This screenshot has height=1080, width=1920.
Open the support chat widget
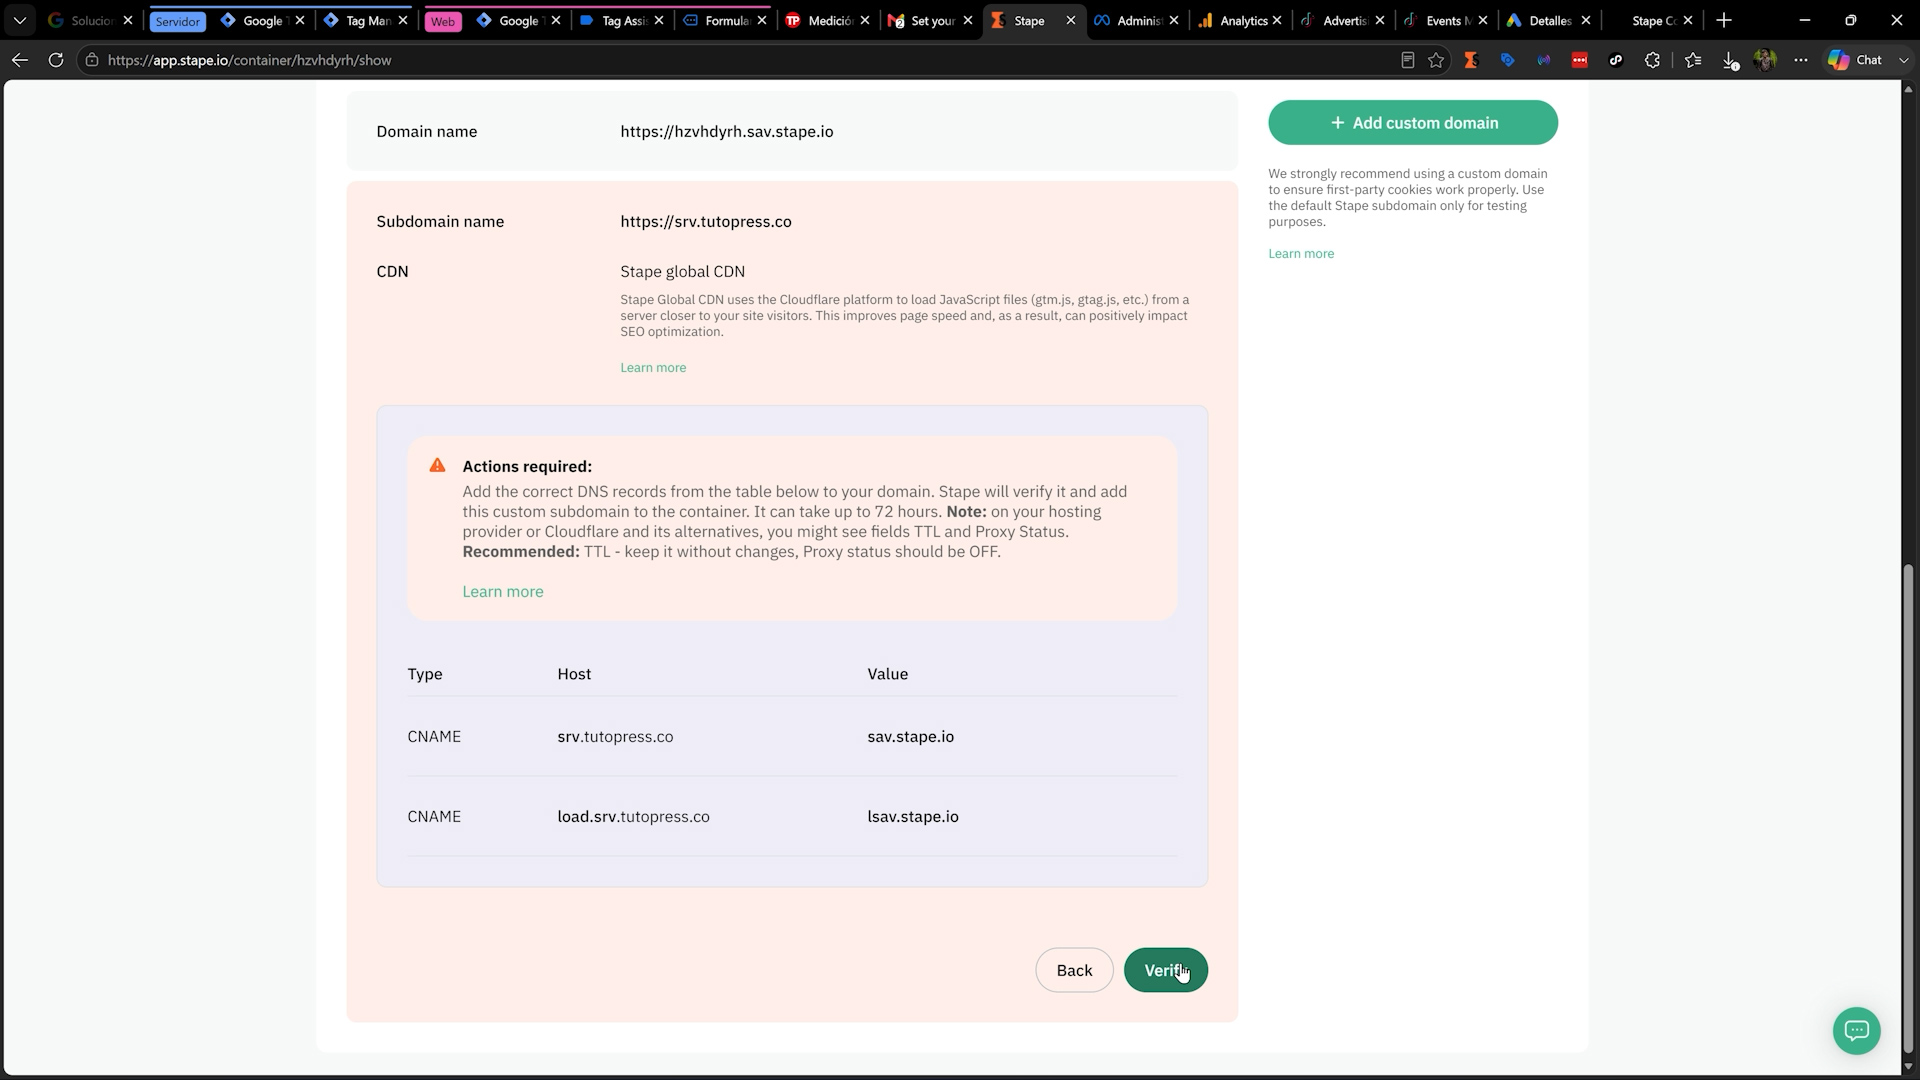tap(1857, 1030)
